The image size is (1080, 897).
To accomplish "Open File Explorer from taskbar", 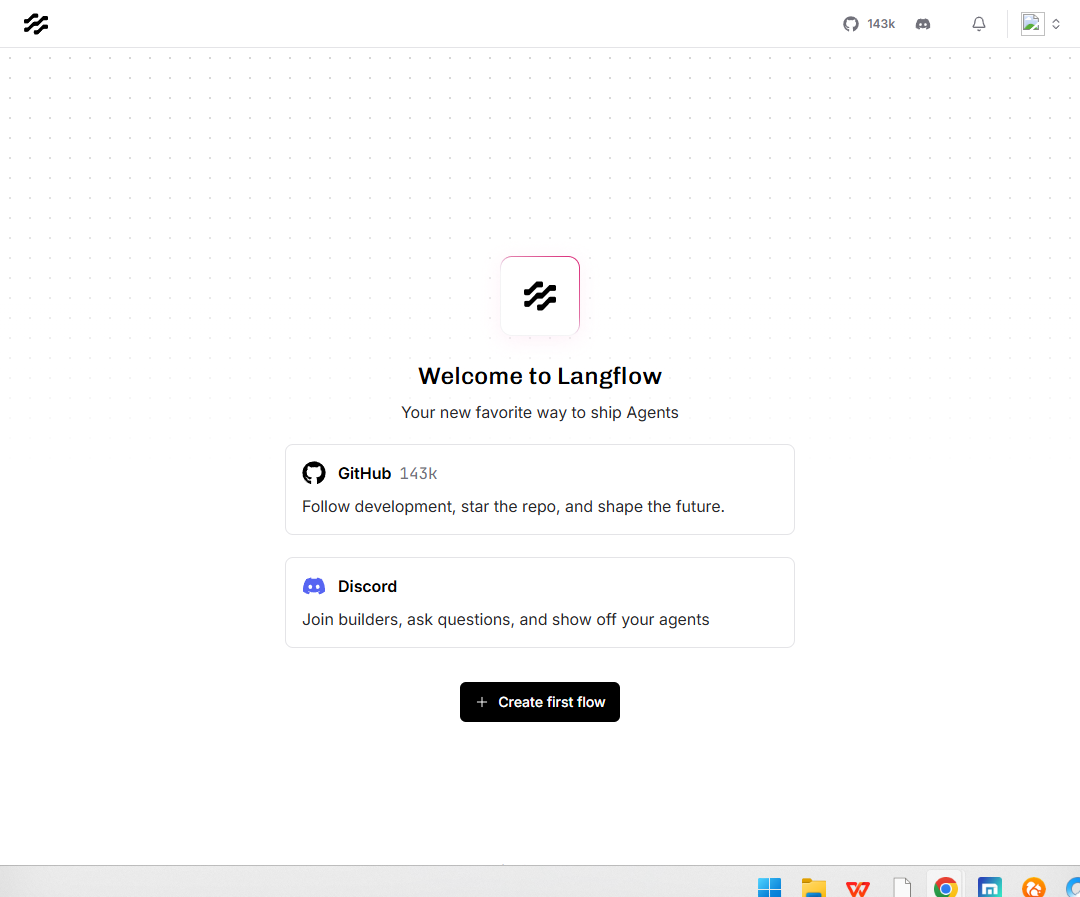I will point(813,887).
